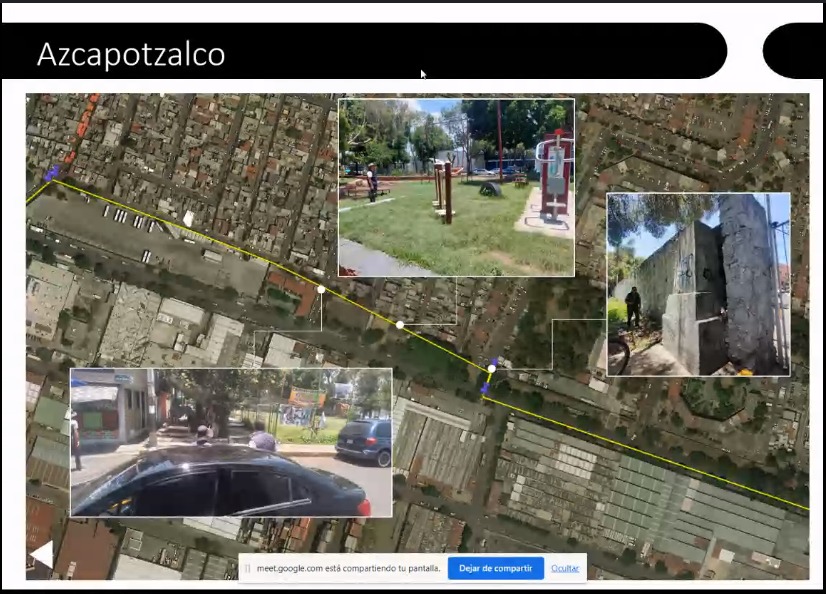Click the "Ocultar" link
Viewport: 826px width, 594px height.
point(565,568)
